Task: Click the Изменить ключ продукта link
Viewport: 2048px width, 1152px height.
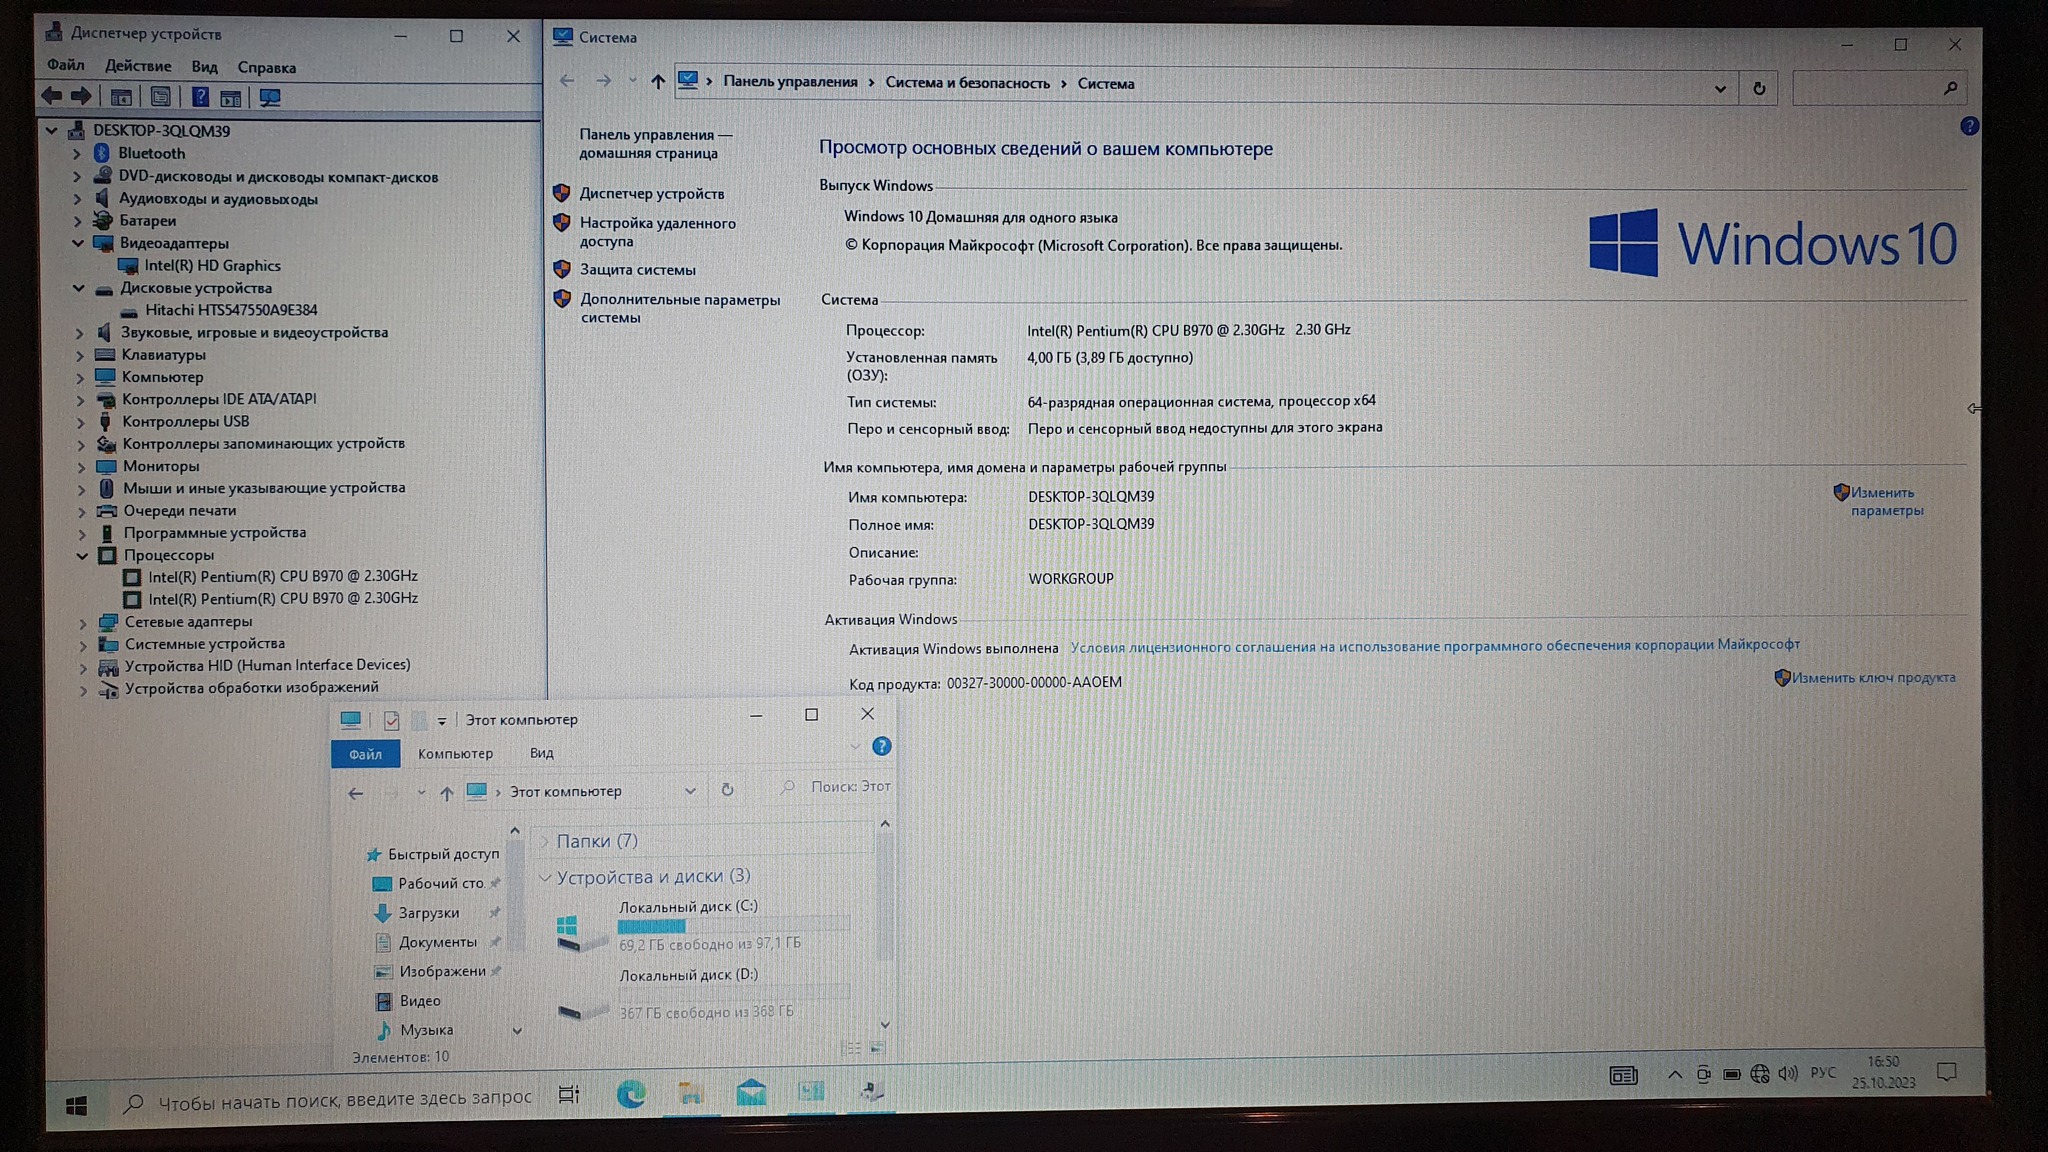Action: click(x=1872, y=678)
